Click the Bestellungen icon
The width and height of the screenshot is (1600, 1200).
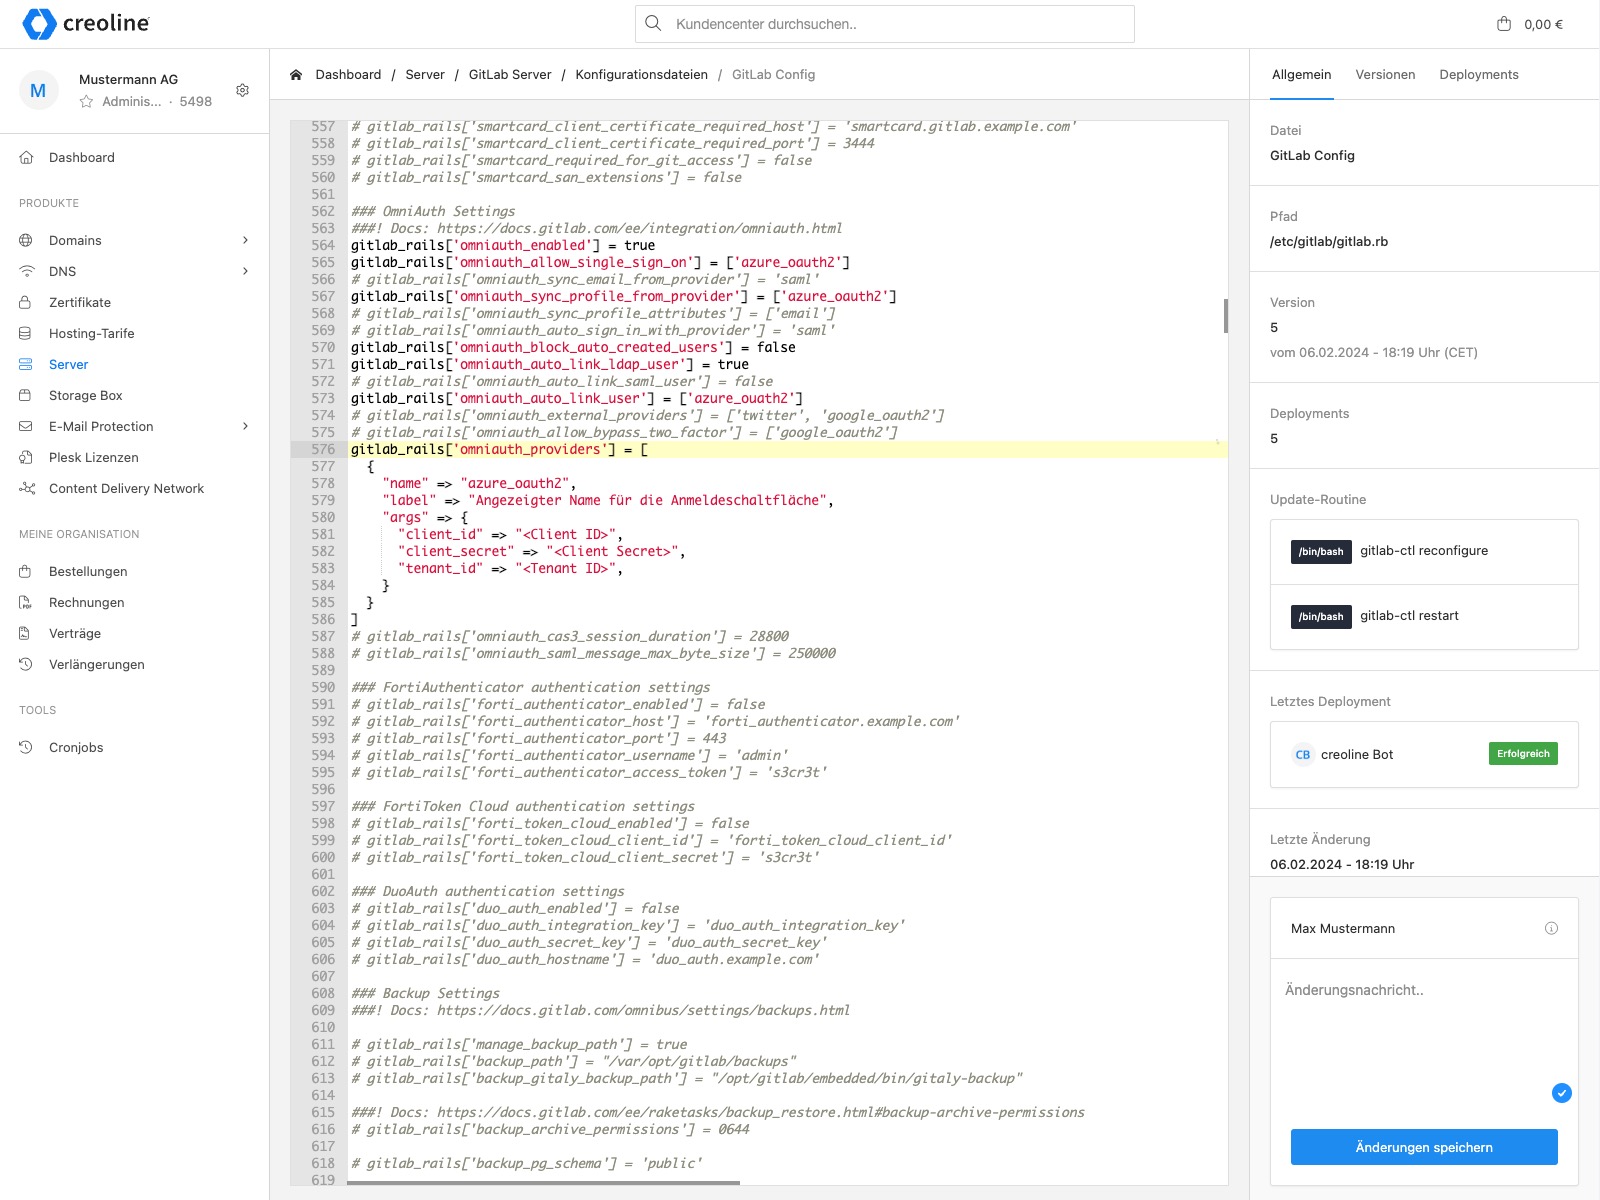tap(26, 571)
